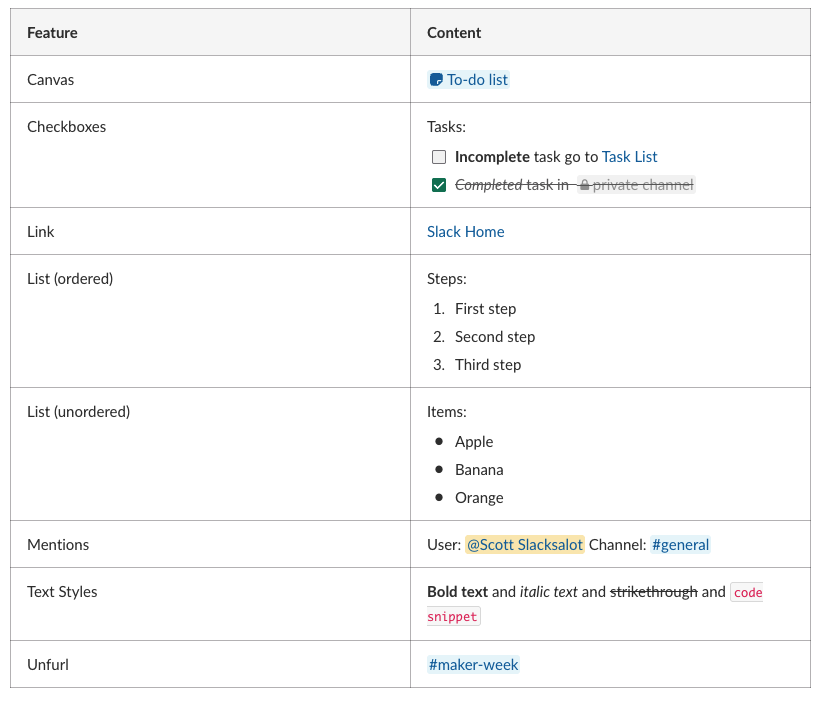The width and height of the screenshot is (820, 703).
Task: Open the #general channel mention
Action: click(x=680, y=545)
